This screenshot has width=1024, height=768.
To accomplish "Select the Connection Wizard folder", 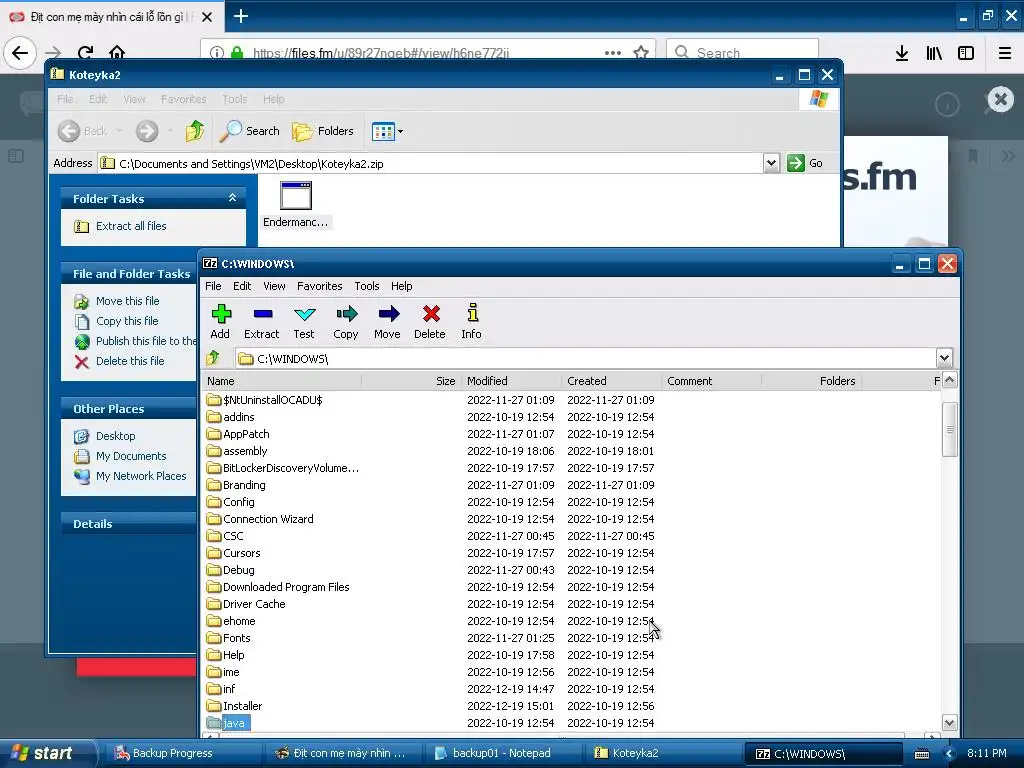I will click(x=260, y=519).
